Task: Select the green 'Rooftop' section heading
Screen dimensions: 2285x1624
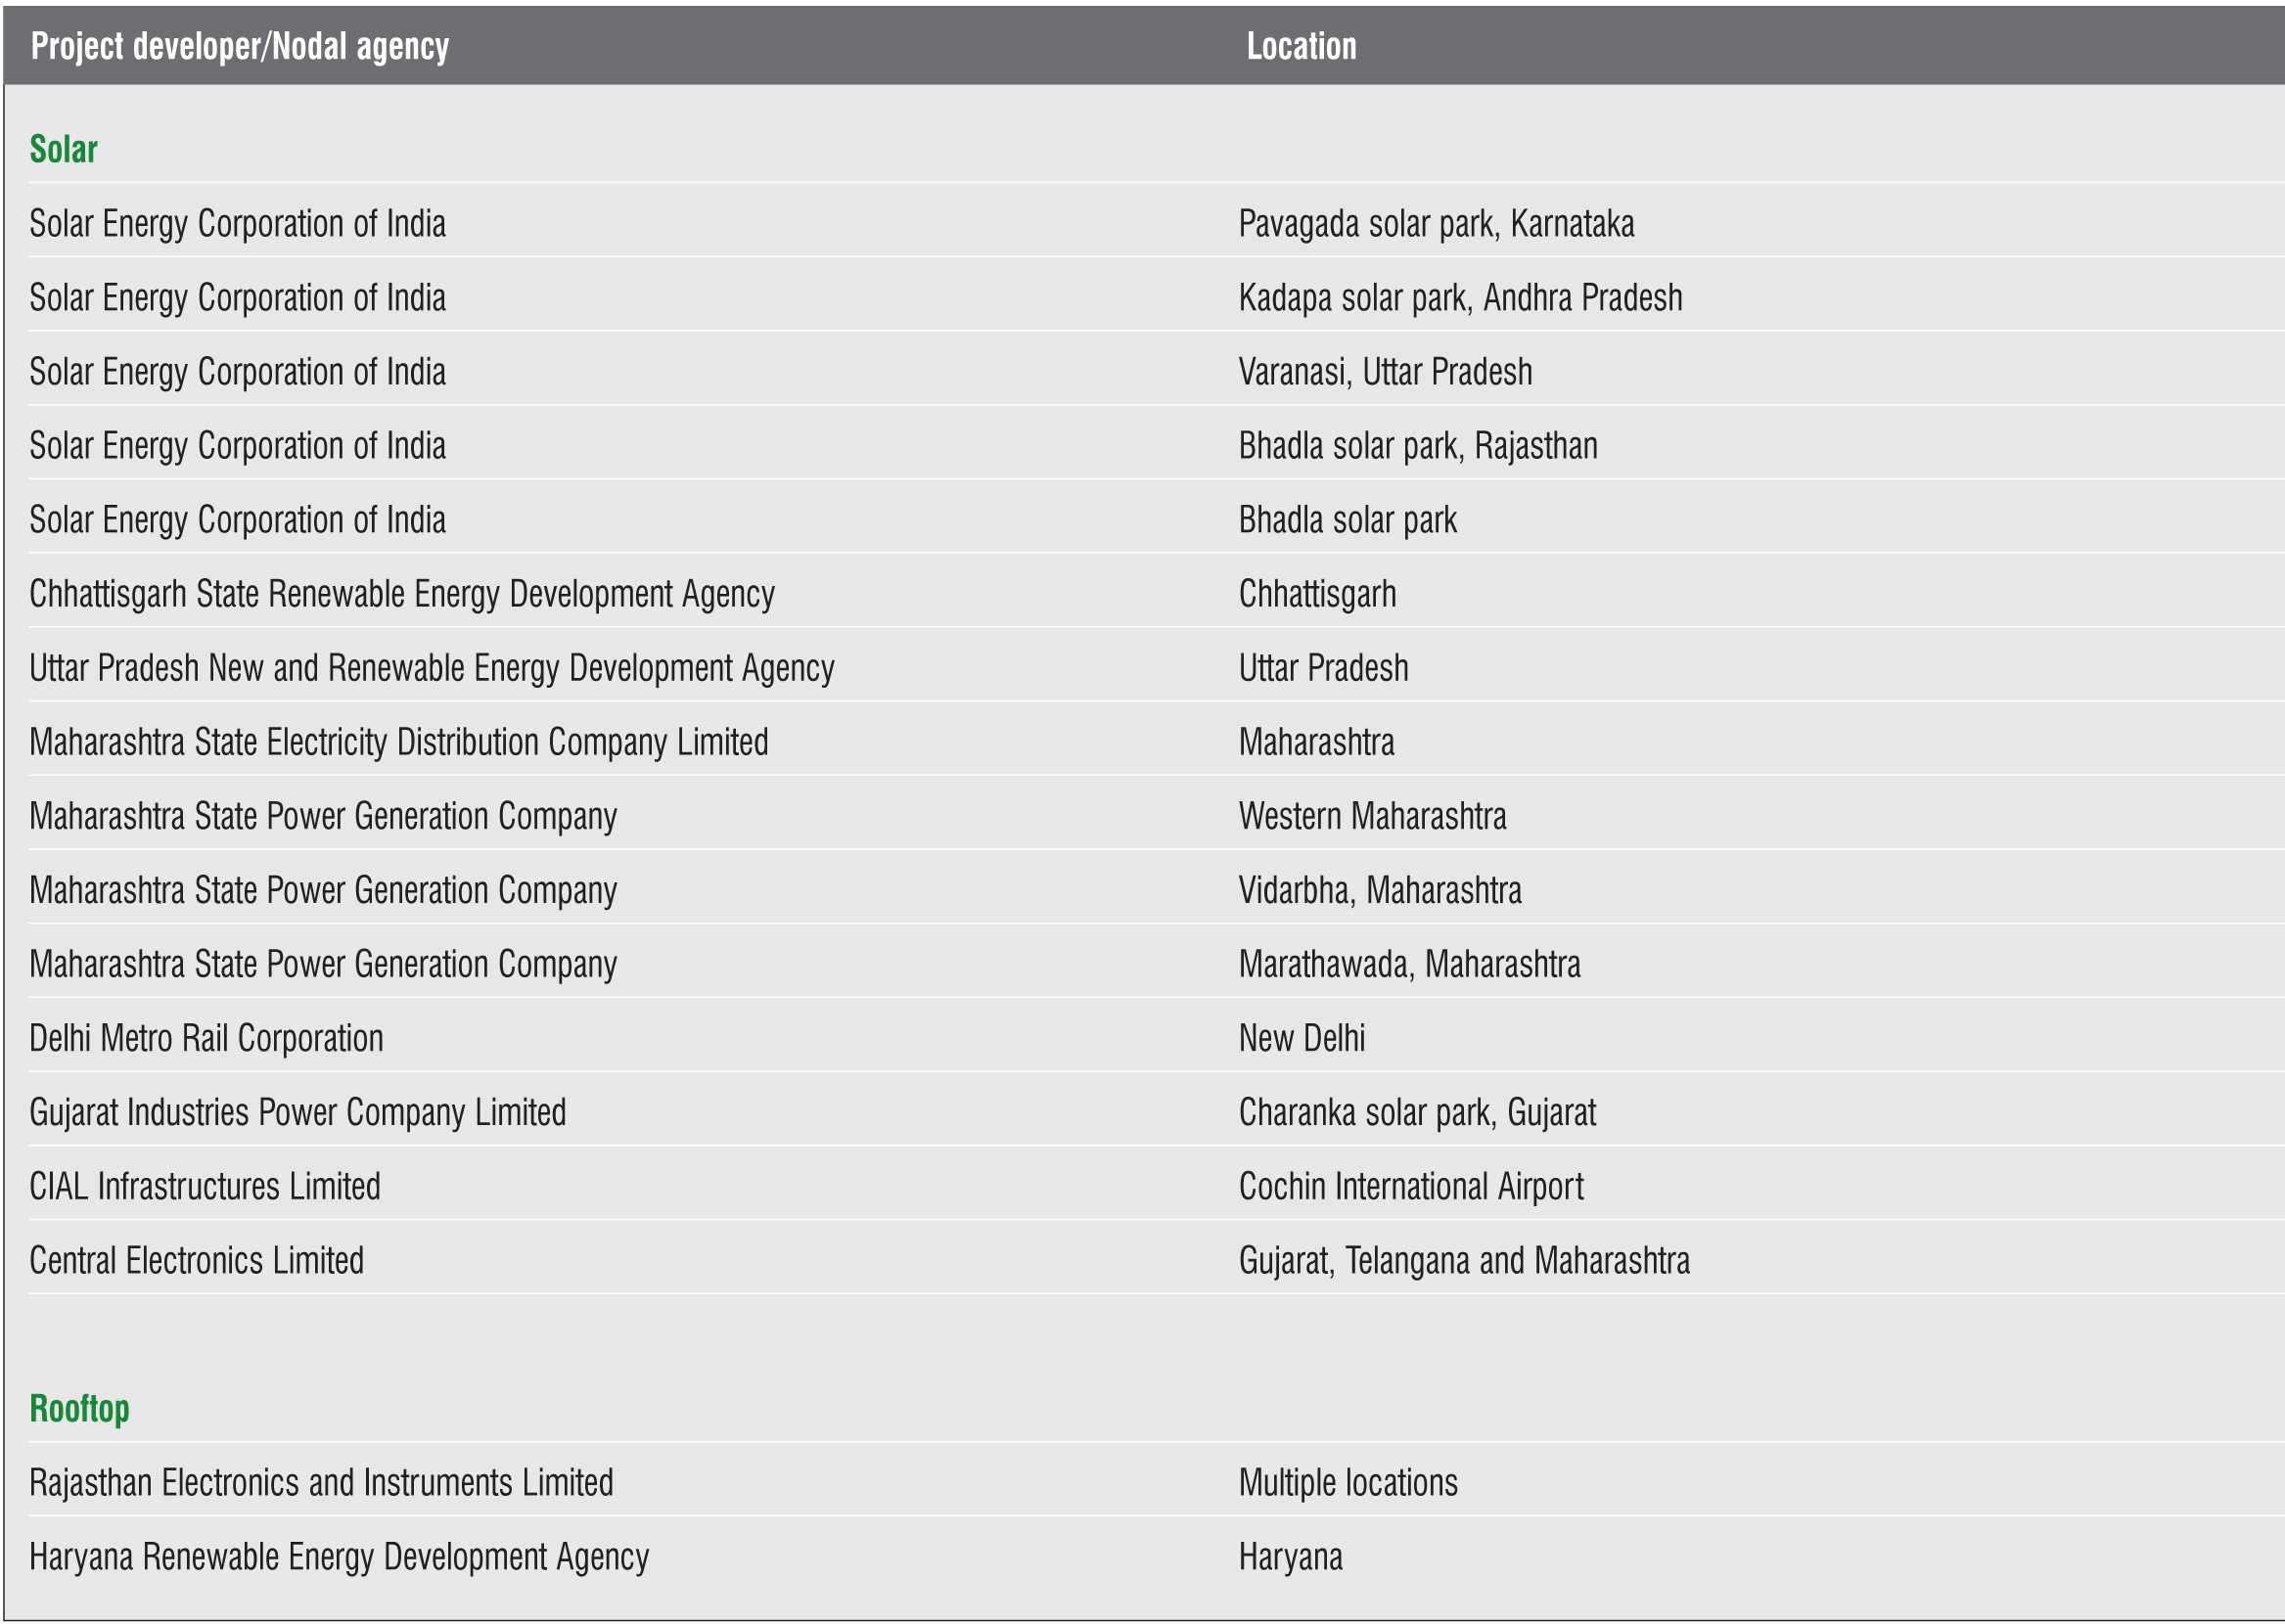Action: (x=79, y=1408)
